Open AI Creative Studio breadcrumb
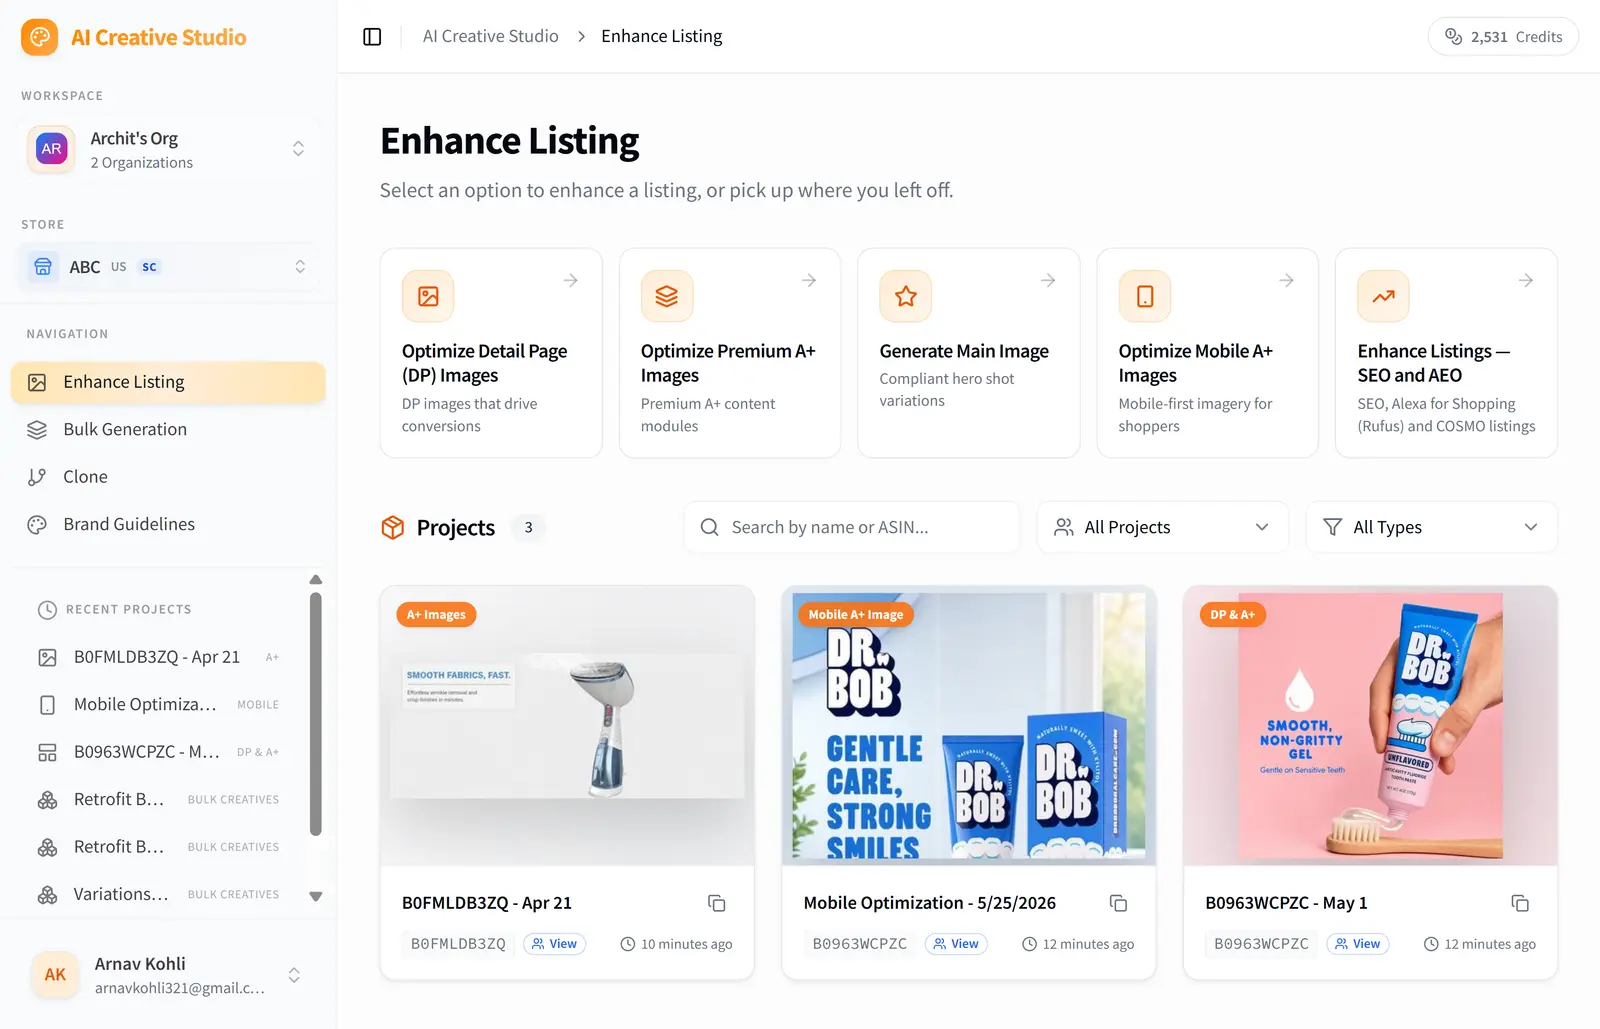Viewport: 1600px width, 1029px height. tap(491, 36)
